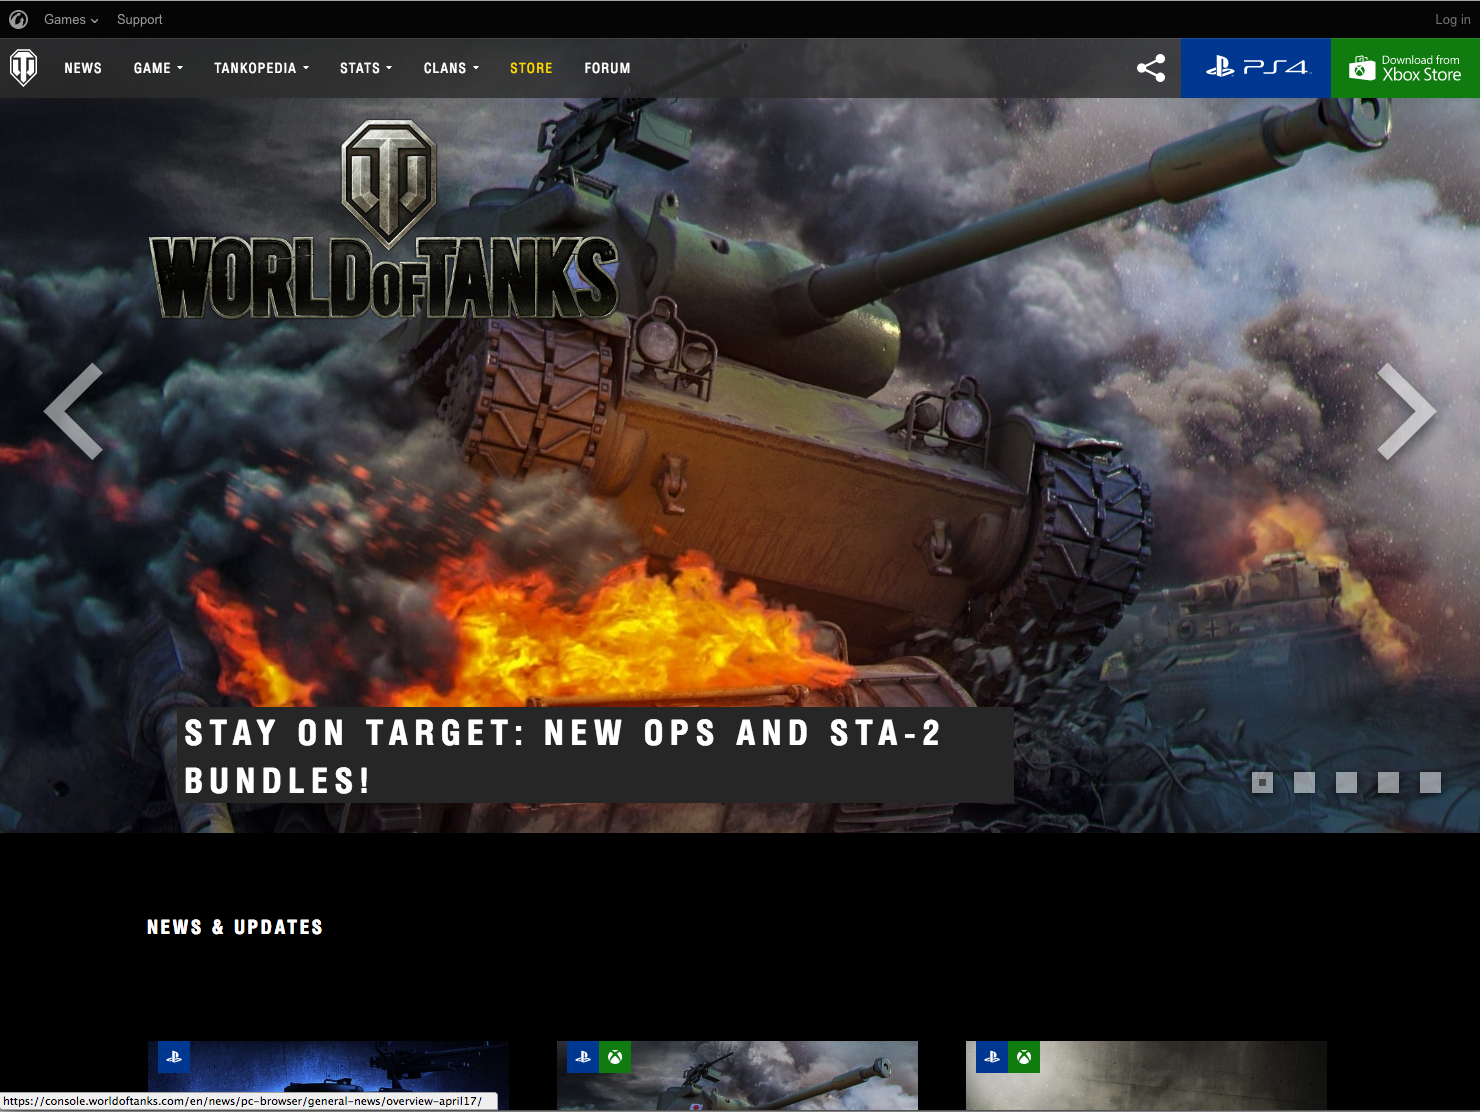Select the fourth carousel slide indicator
Image resolution: width=1480 pixels, height=1112 pixels.
pyautogui.click(x=1389, y=782)
